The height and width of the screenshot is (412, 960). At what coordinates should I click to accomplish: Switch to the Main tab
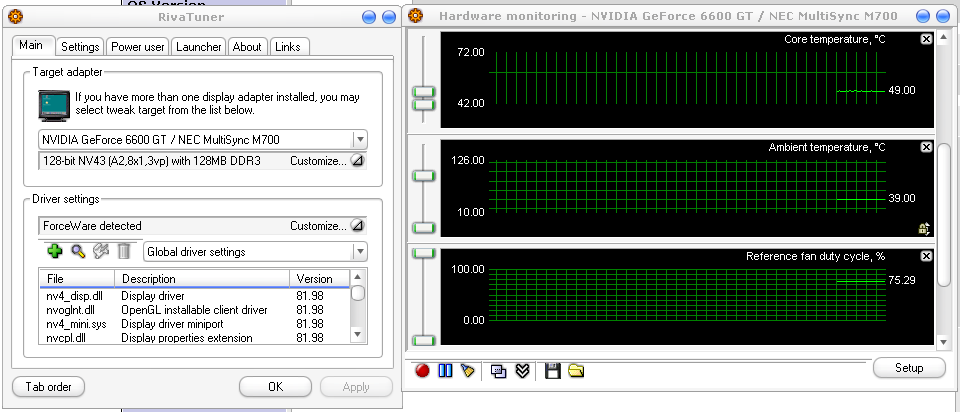(31, 45)
